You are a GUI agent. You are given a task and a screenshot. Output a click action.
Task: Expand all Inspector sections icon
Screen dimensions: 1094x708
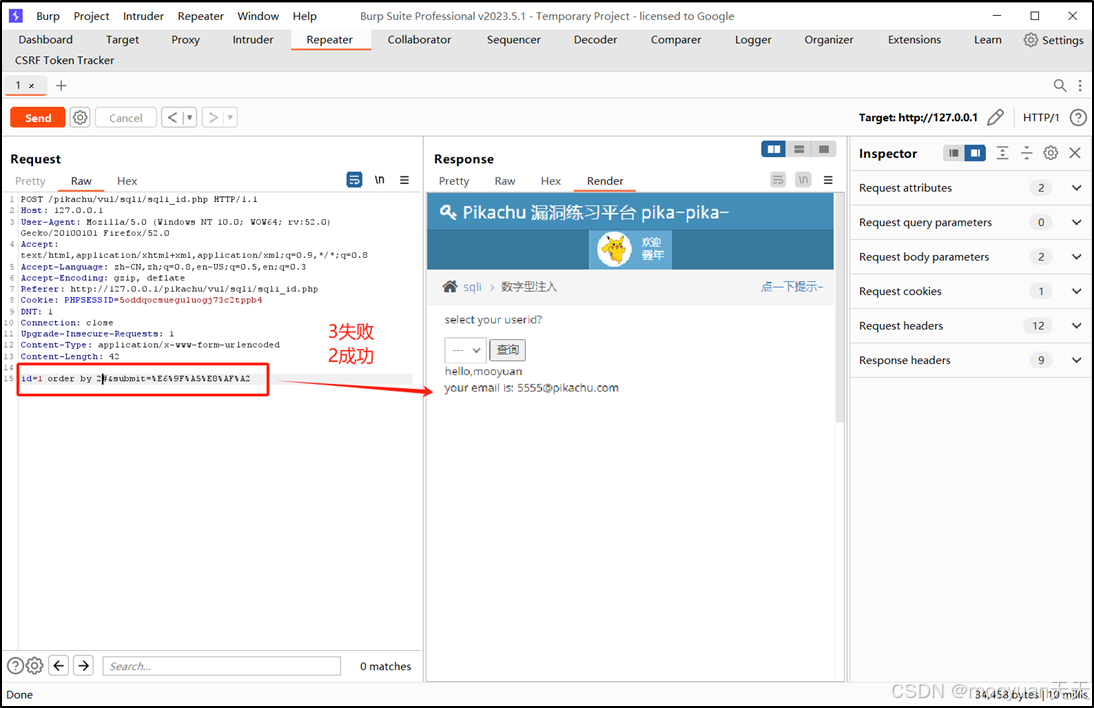pyautogui.click(x=1003, y=153)
